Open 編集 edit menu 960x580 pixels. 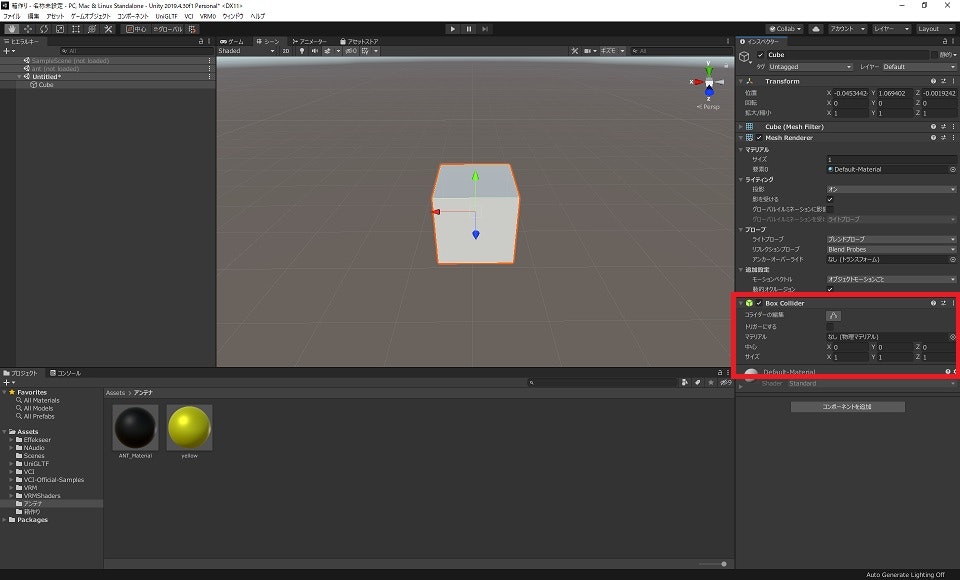[33, 17]
